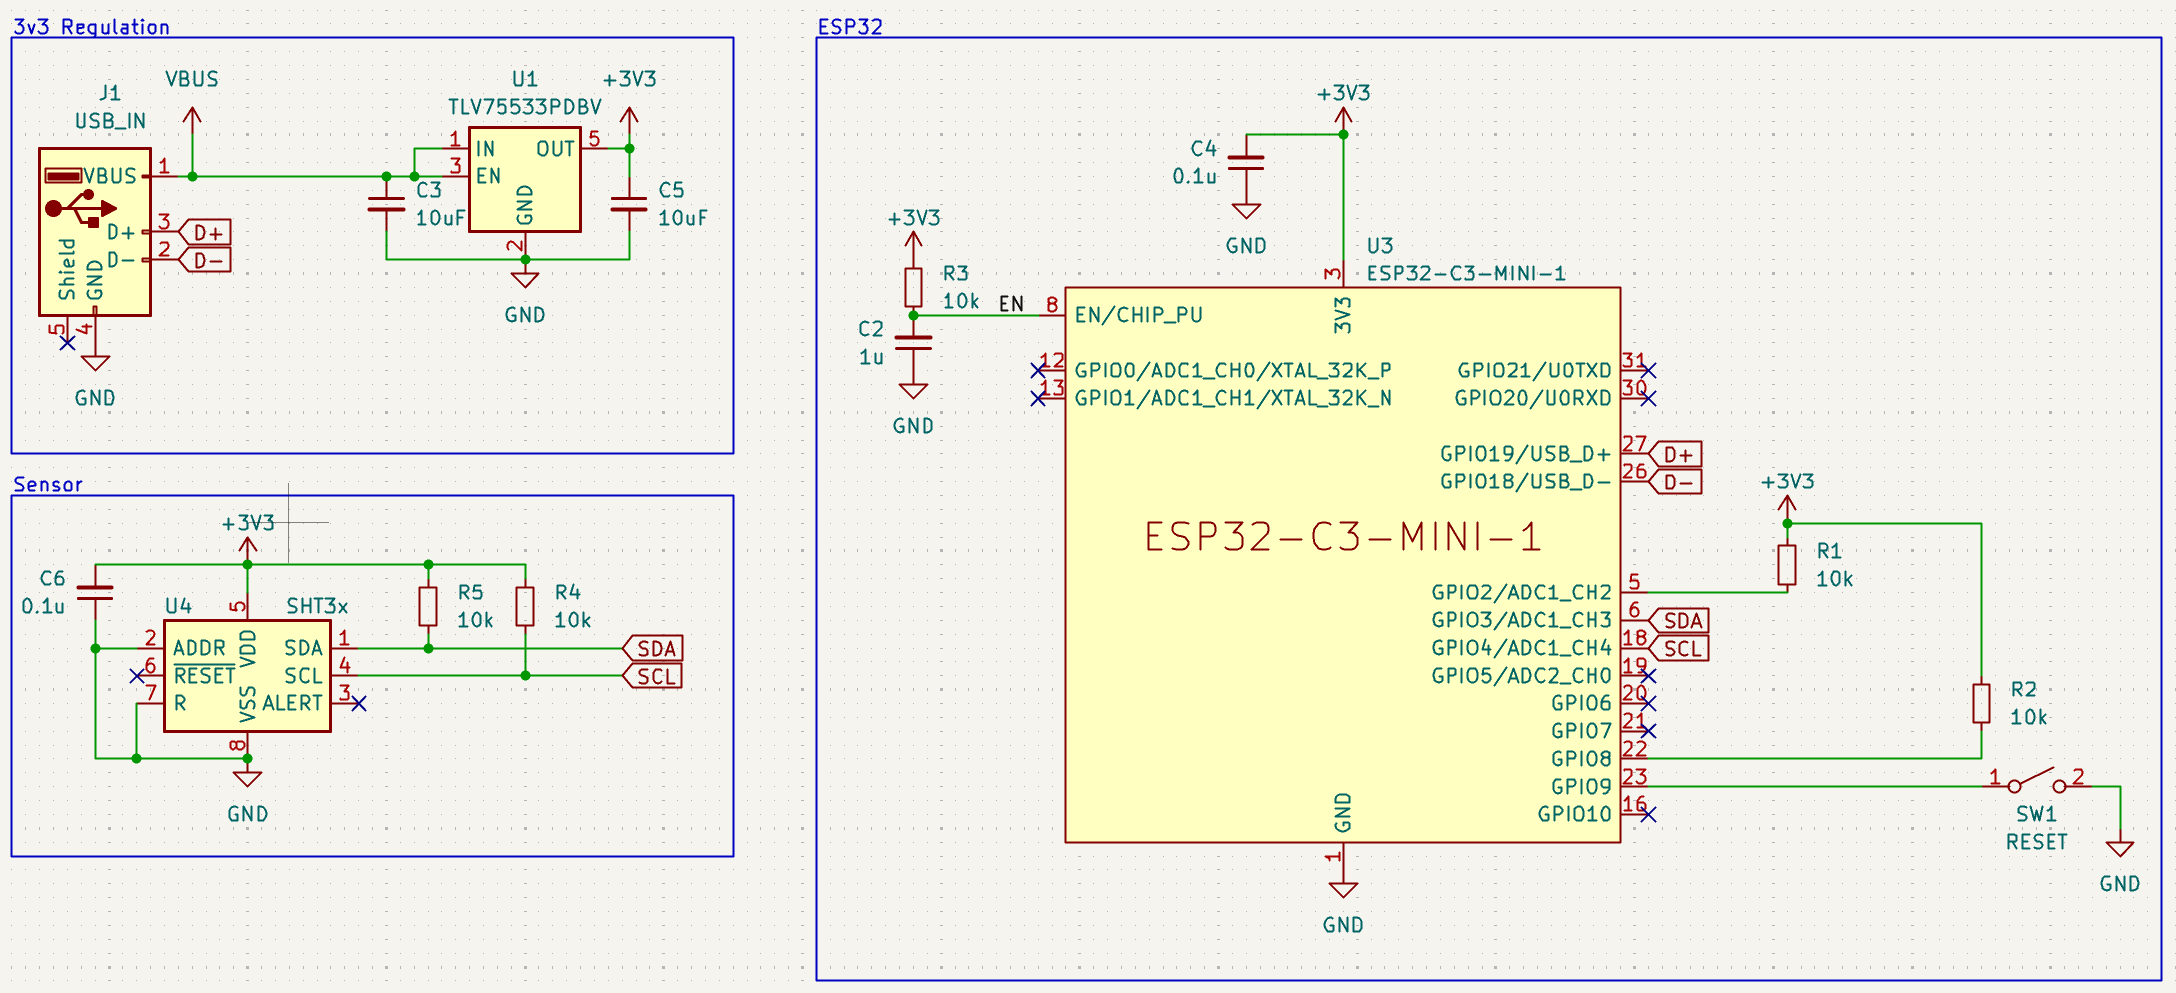Click the C2 1u capacitor symbol
2176x993 pixels.
click(913, 343)
